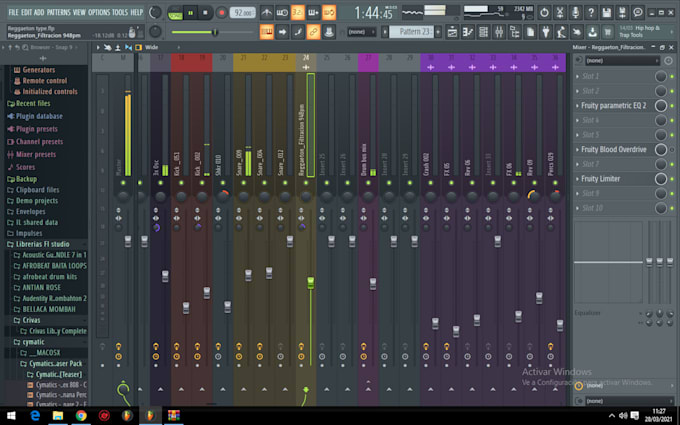The image size is (680, 425).
Task: Disable Fruity Limiter slot LED
Action: [672, 179]
